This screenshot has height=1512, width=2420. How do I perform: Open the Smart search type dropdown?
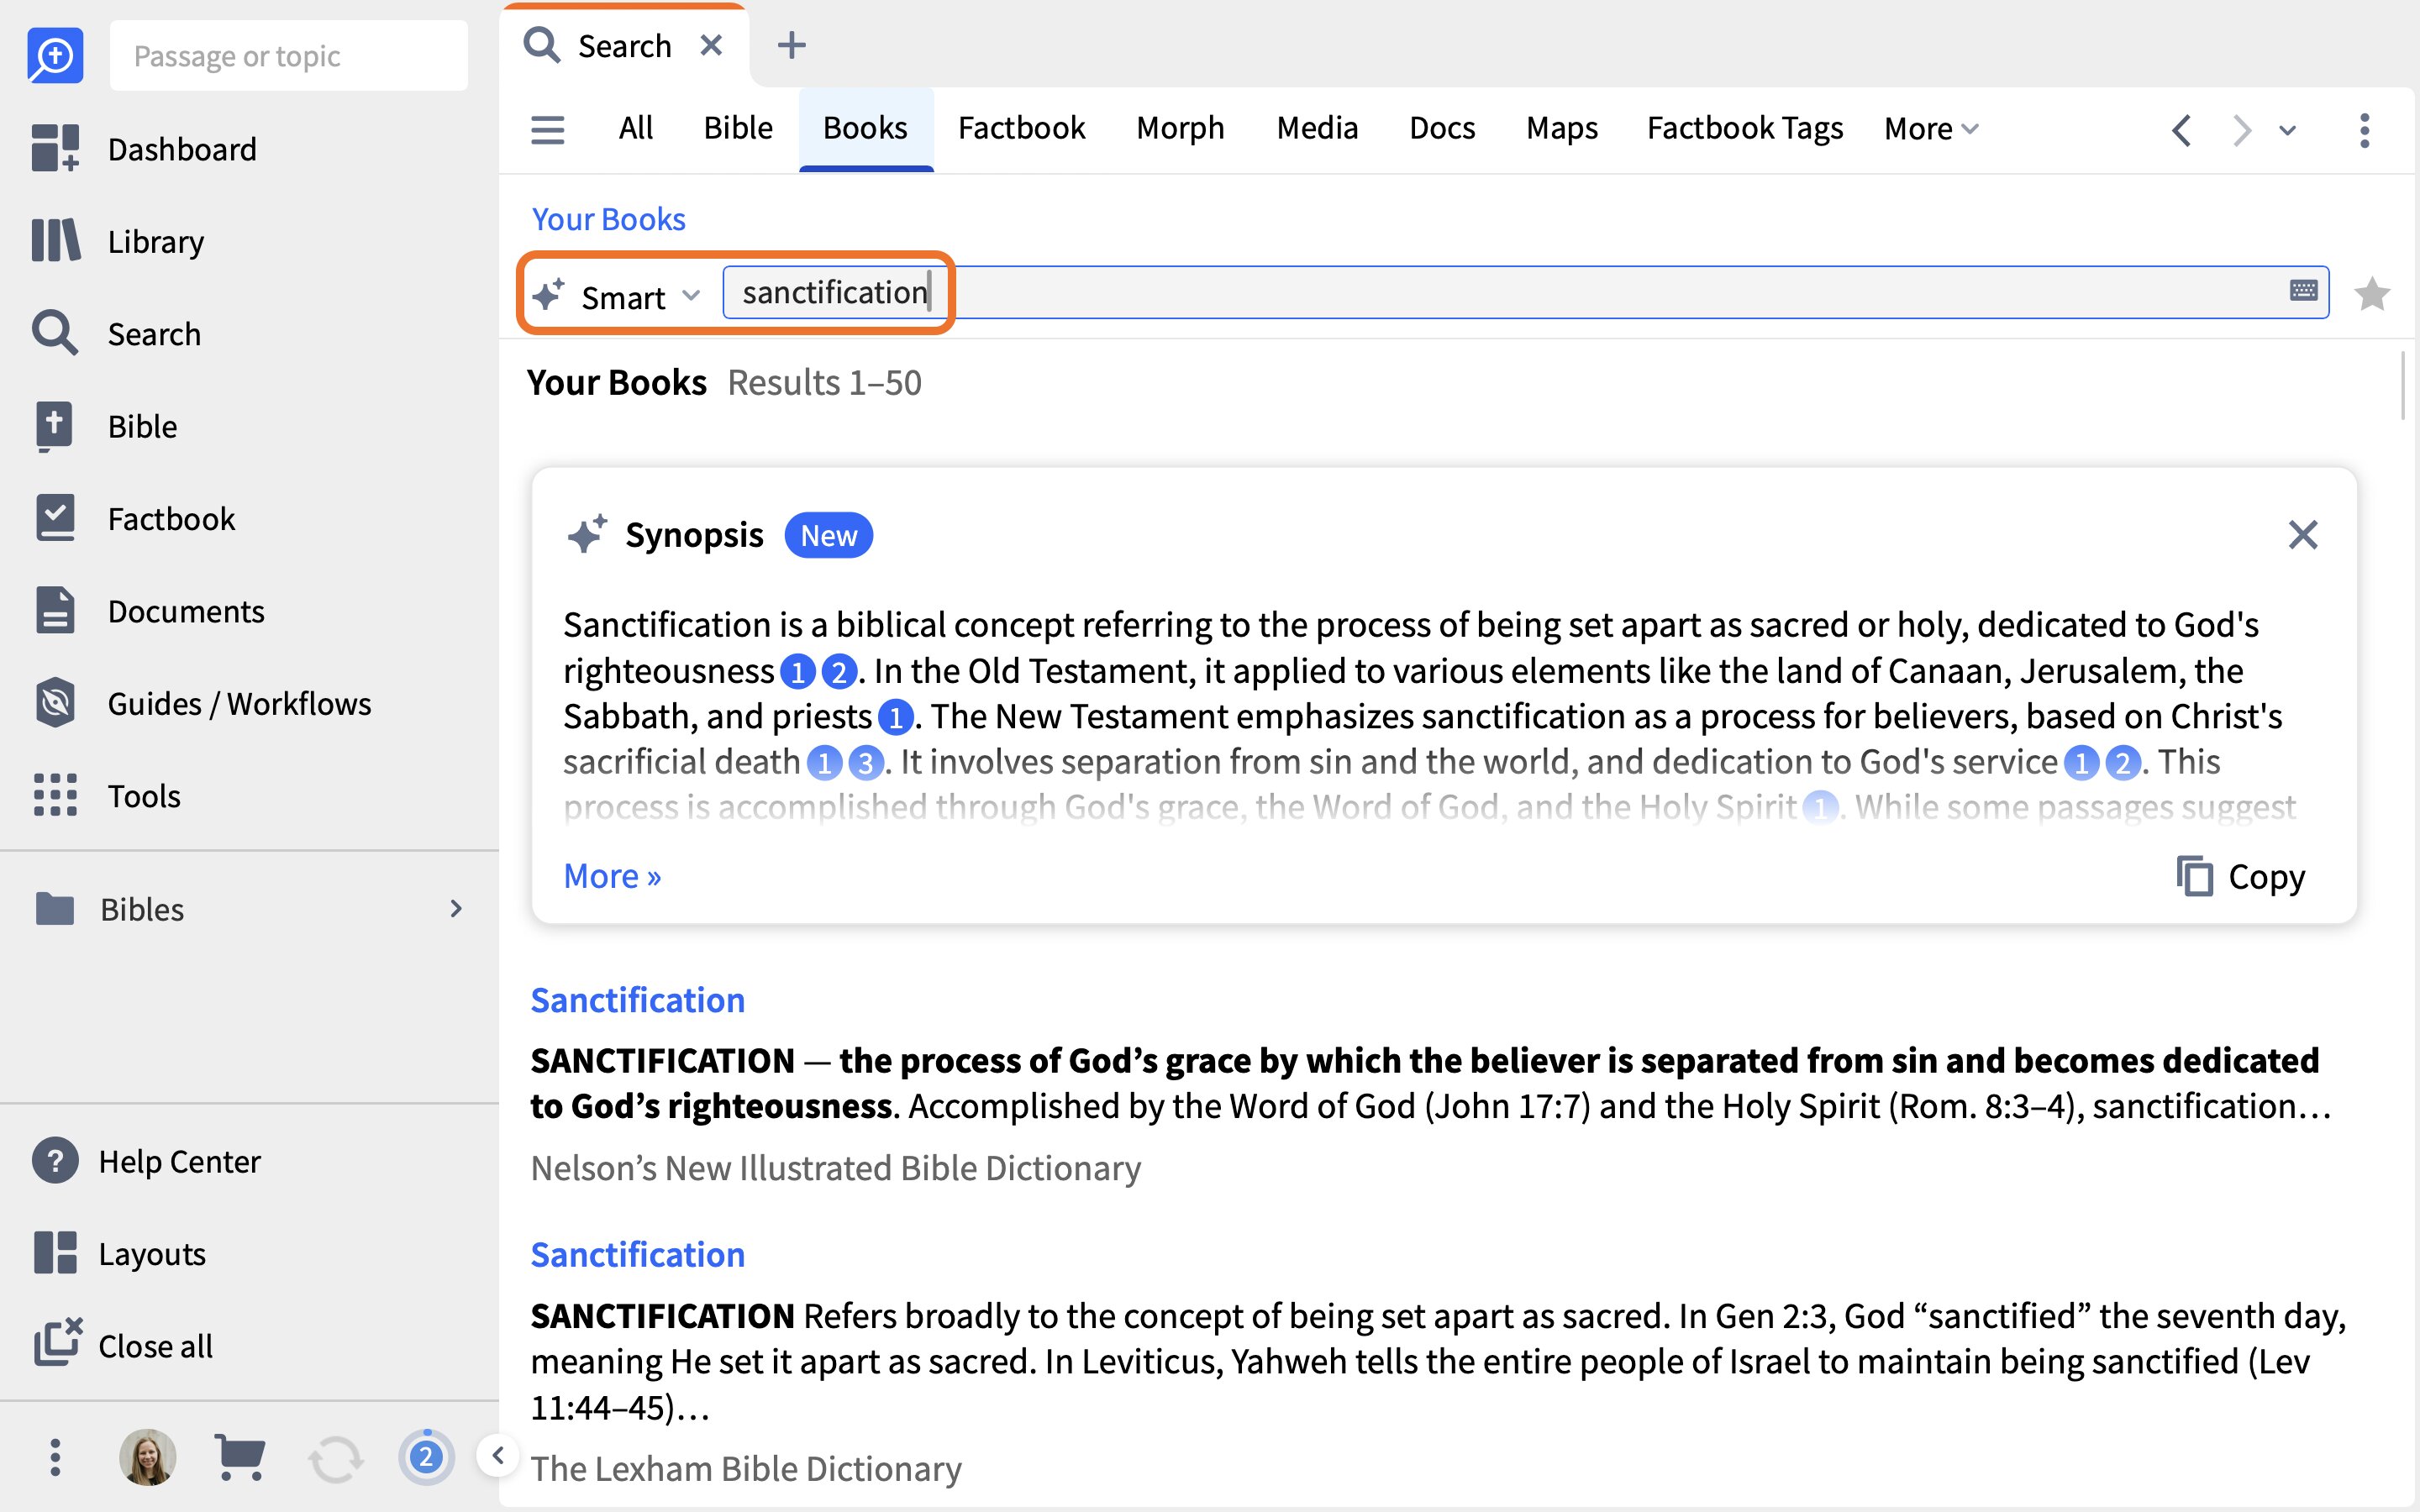[x=616, y=296]
